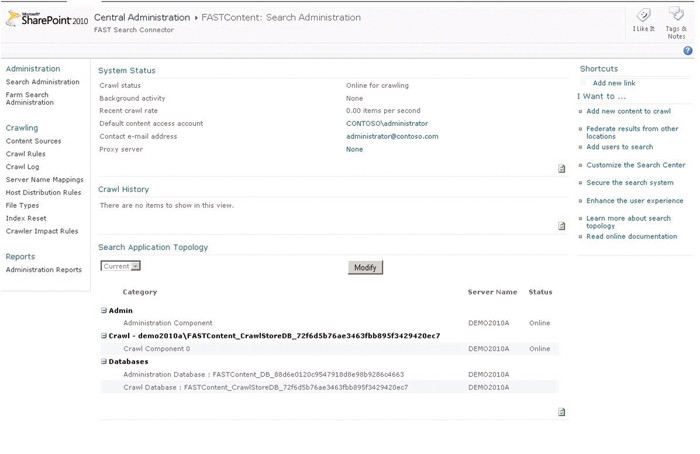Click the System Status section edit icon
The image size is (700, 454).
[562, 169]
